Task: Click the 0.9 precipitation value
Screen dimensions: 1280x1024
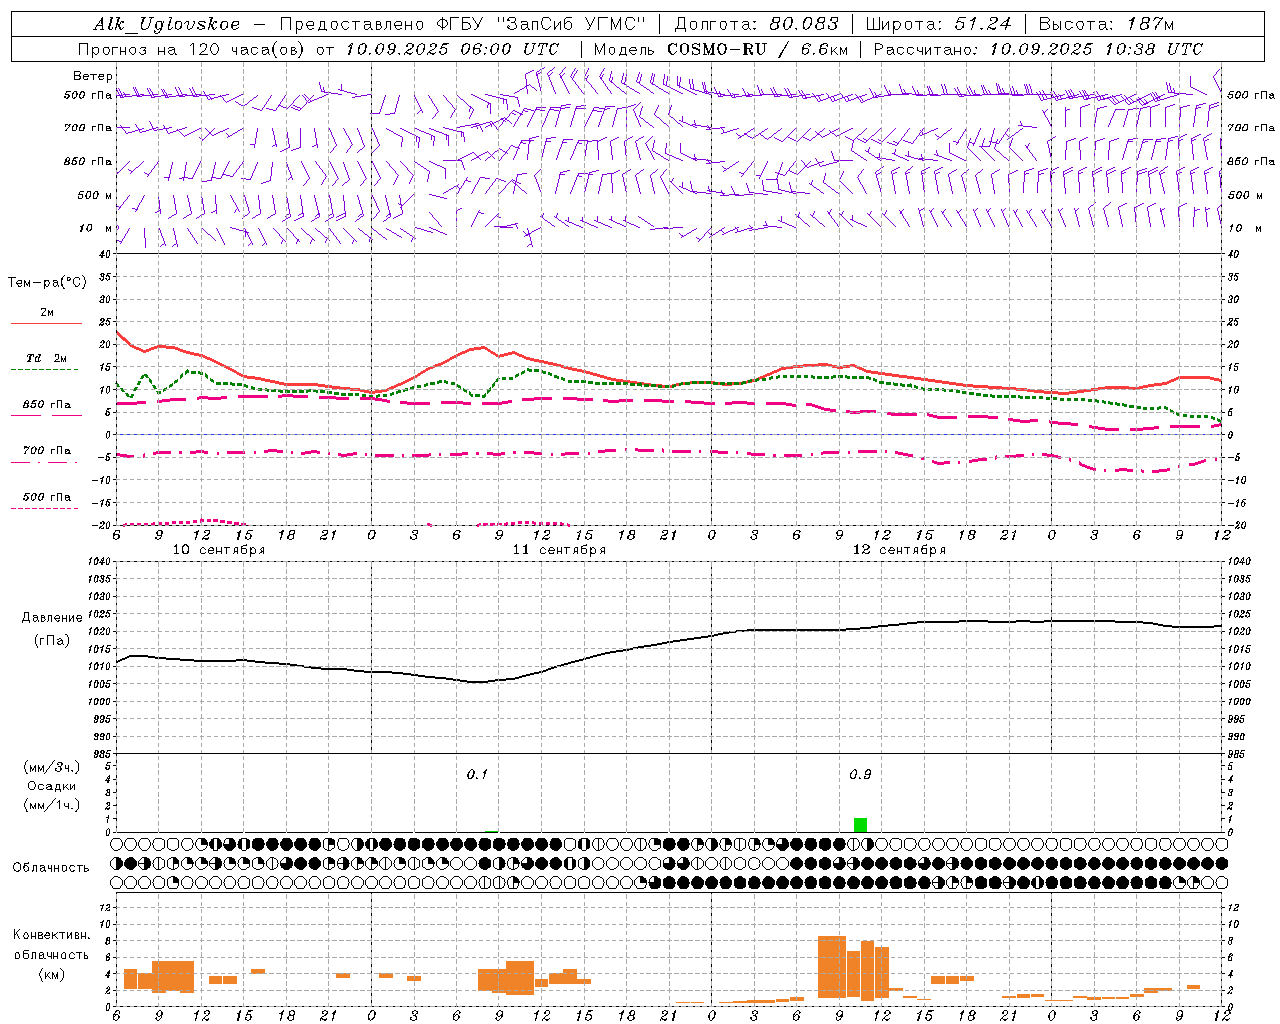Action: (x=860, y=775)
